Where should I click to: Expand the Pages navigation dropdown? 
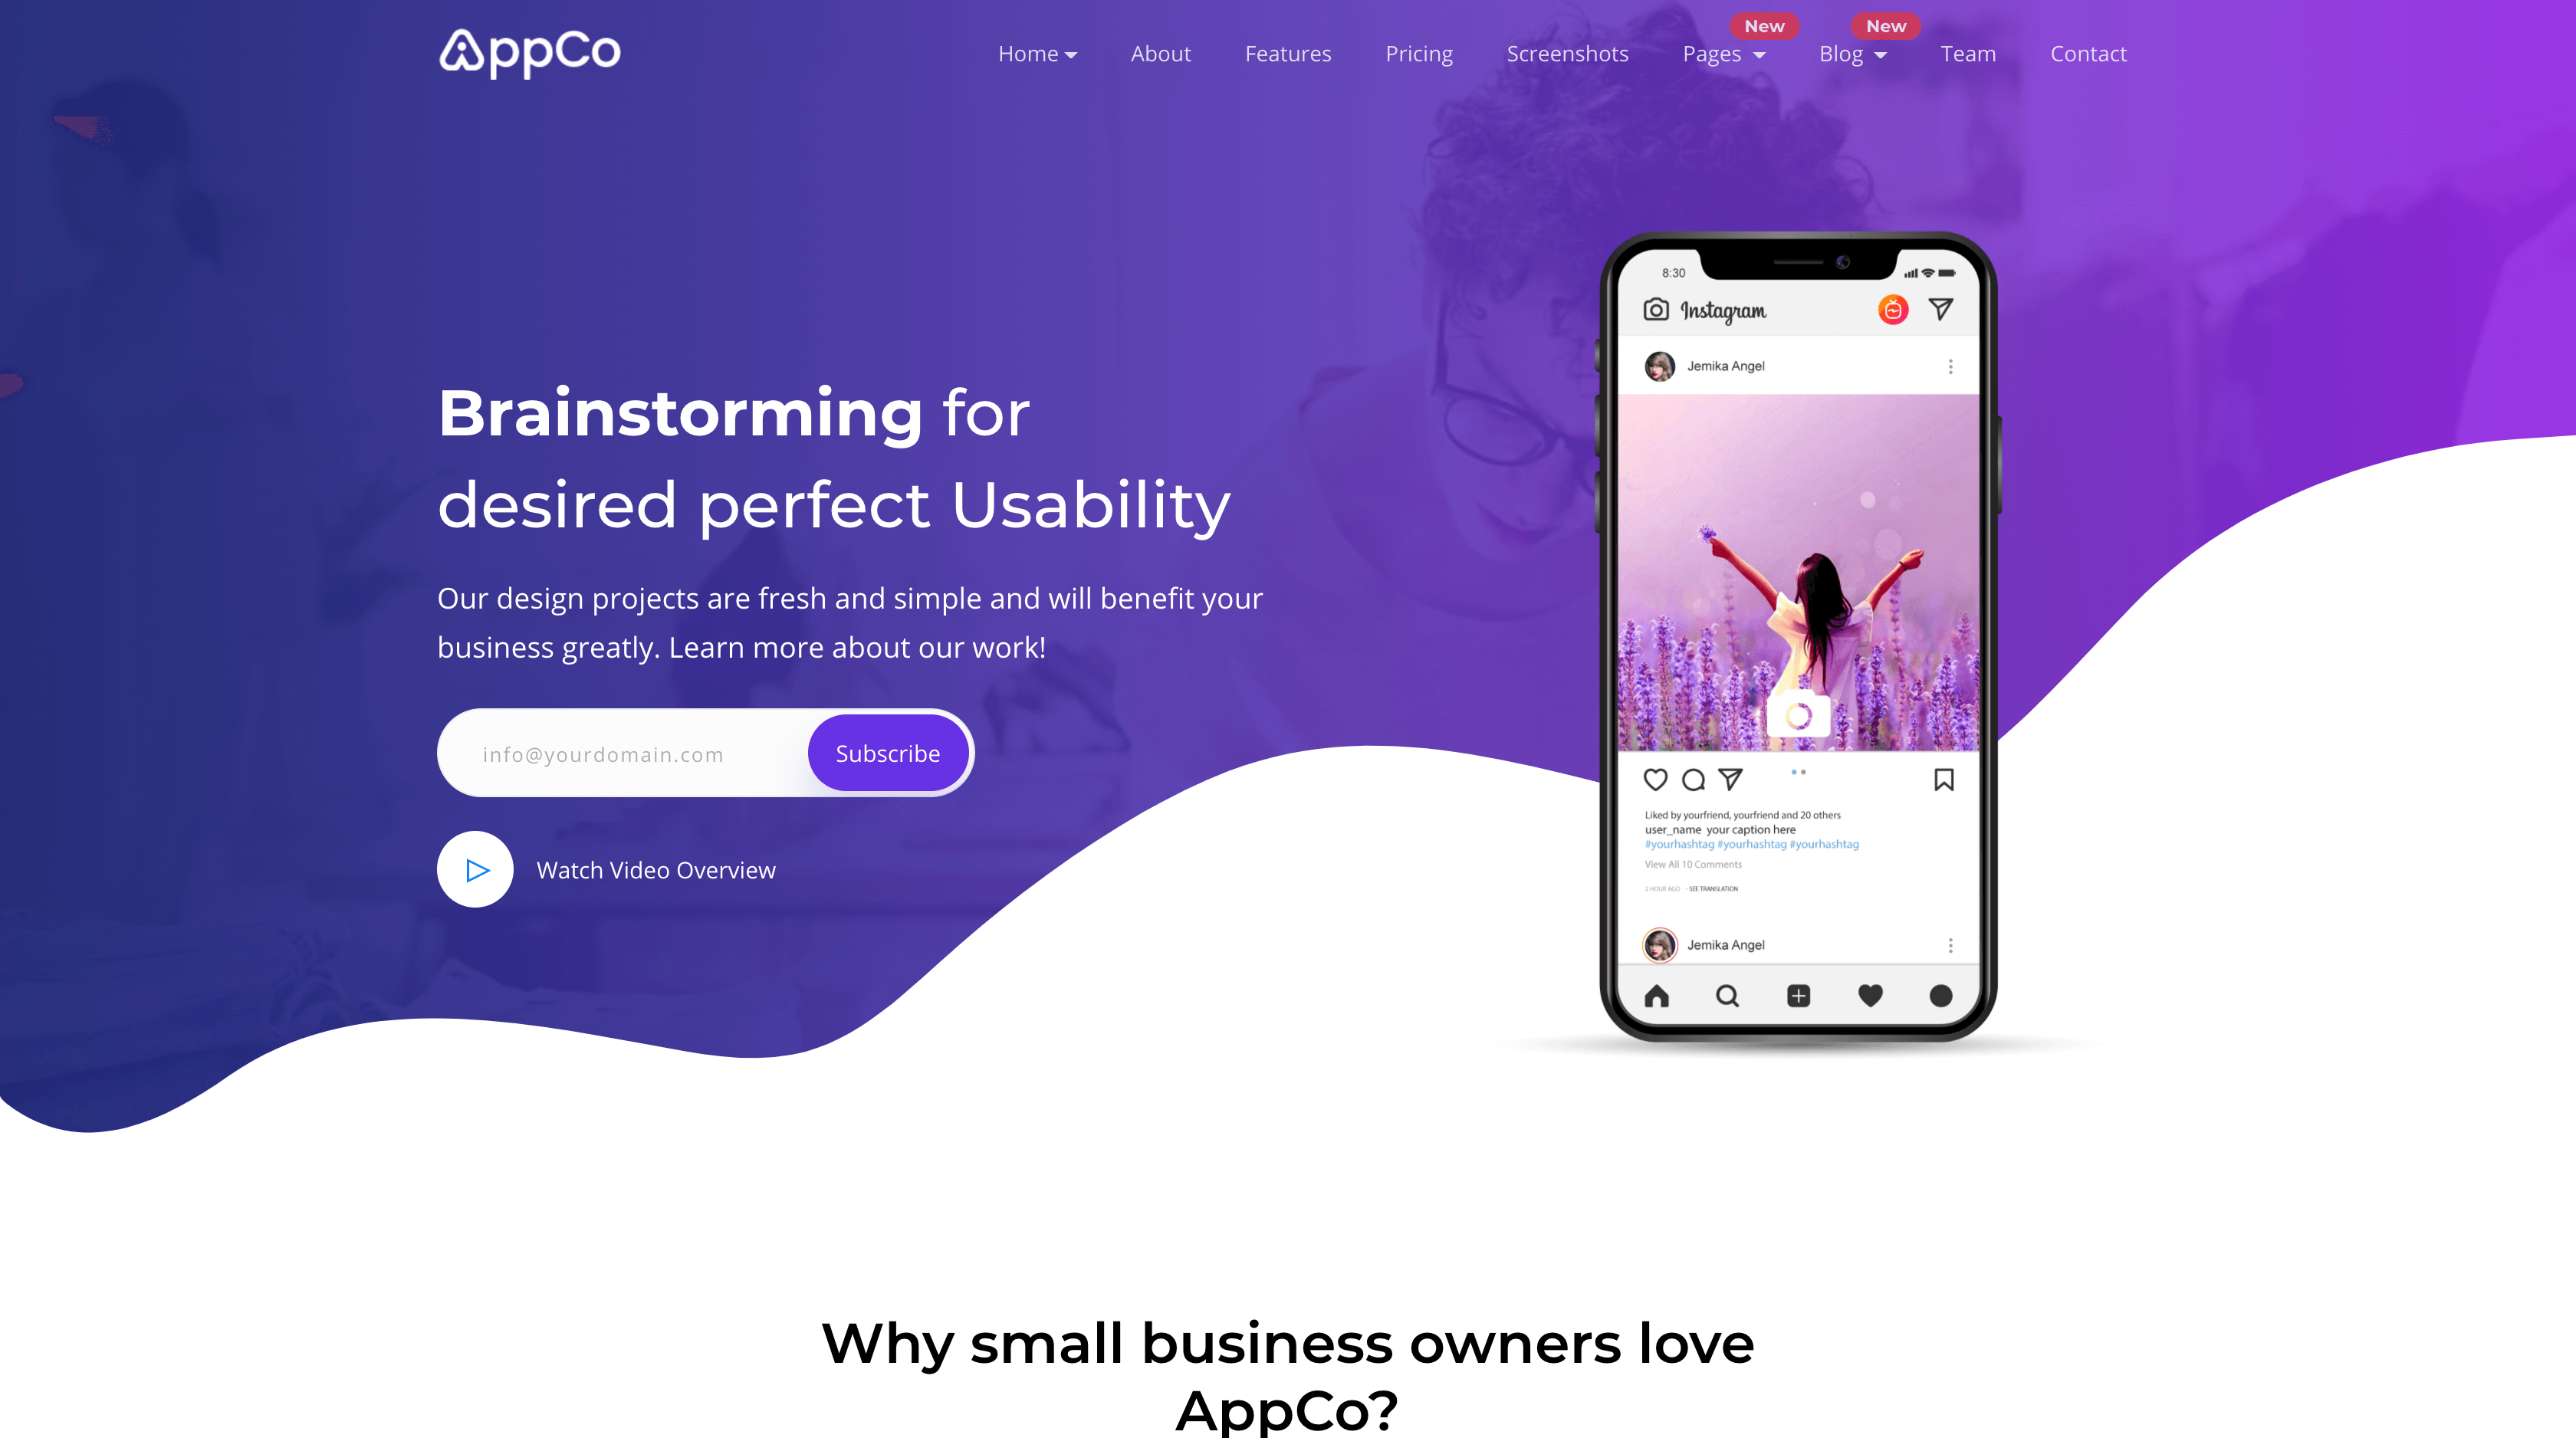tap(1723, 53)
